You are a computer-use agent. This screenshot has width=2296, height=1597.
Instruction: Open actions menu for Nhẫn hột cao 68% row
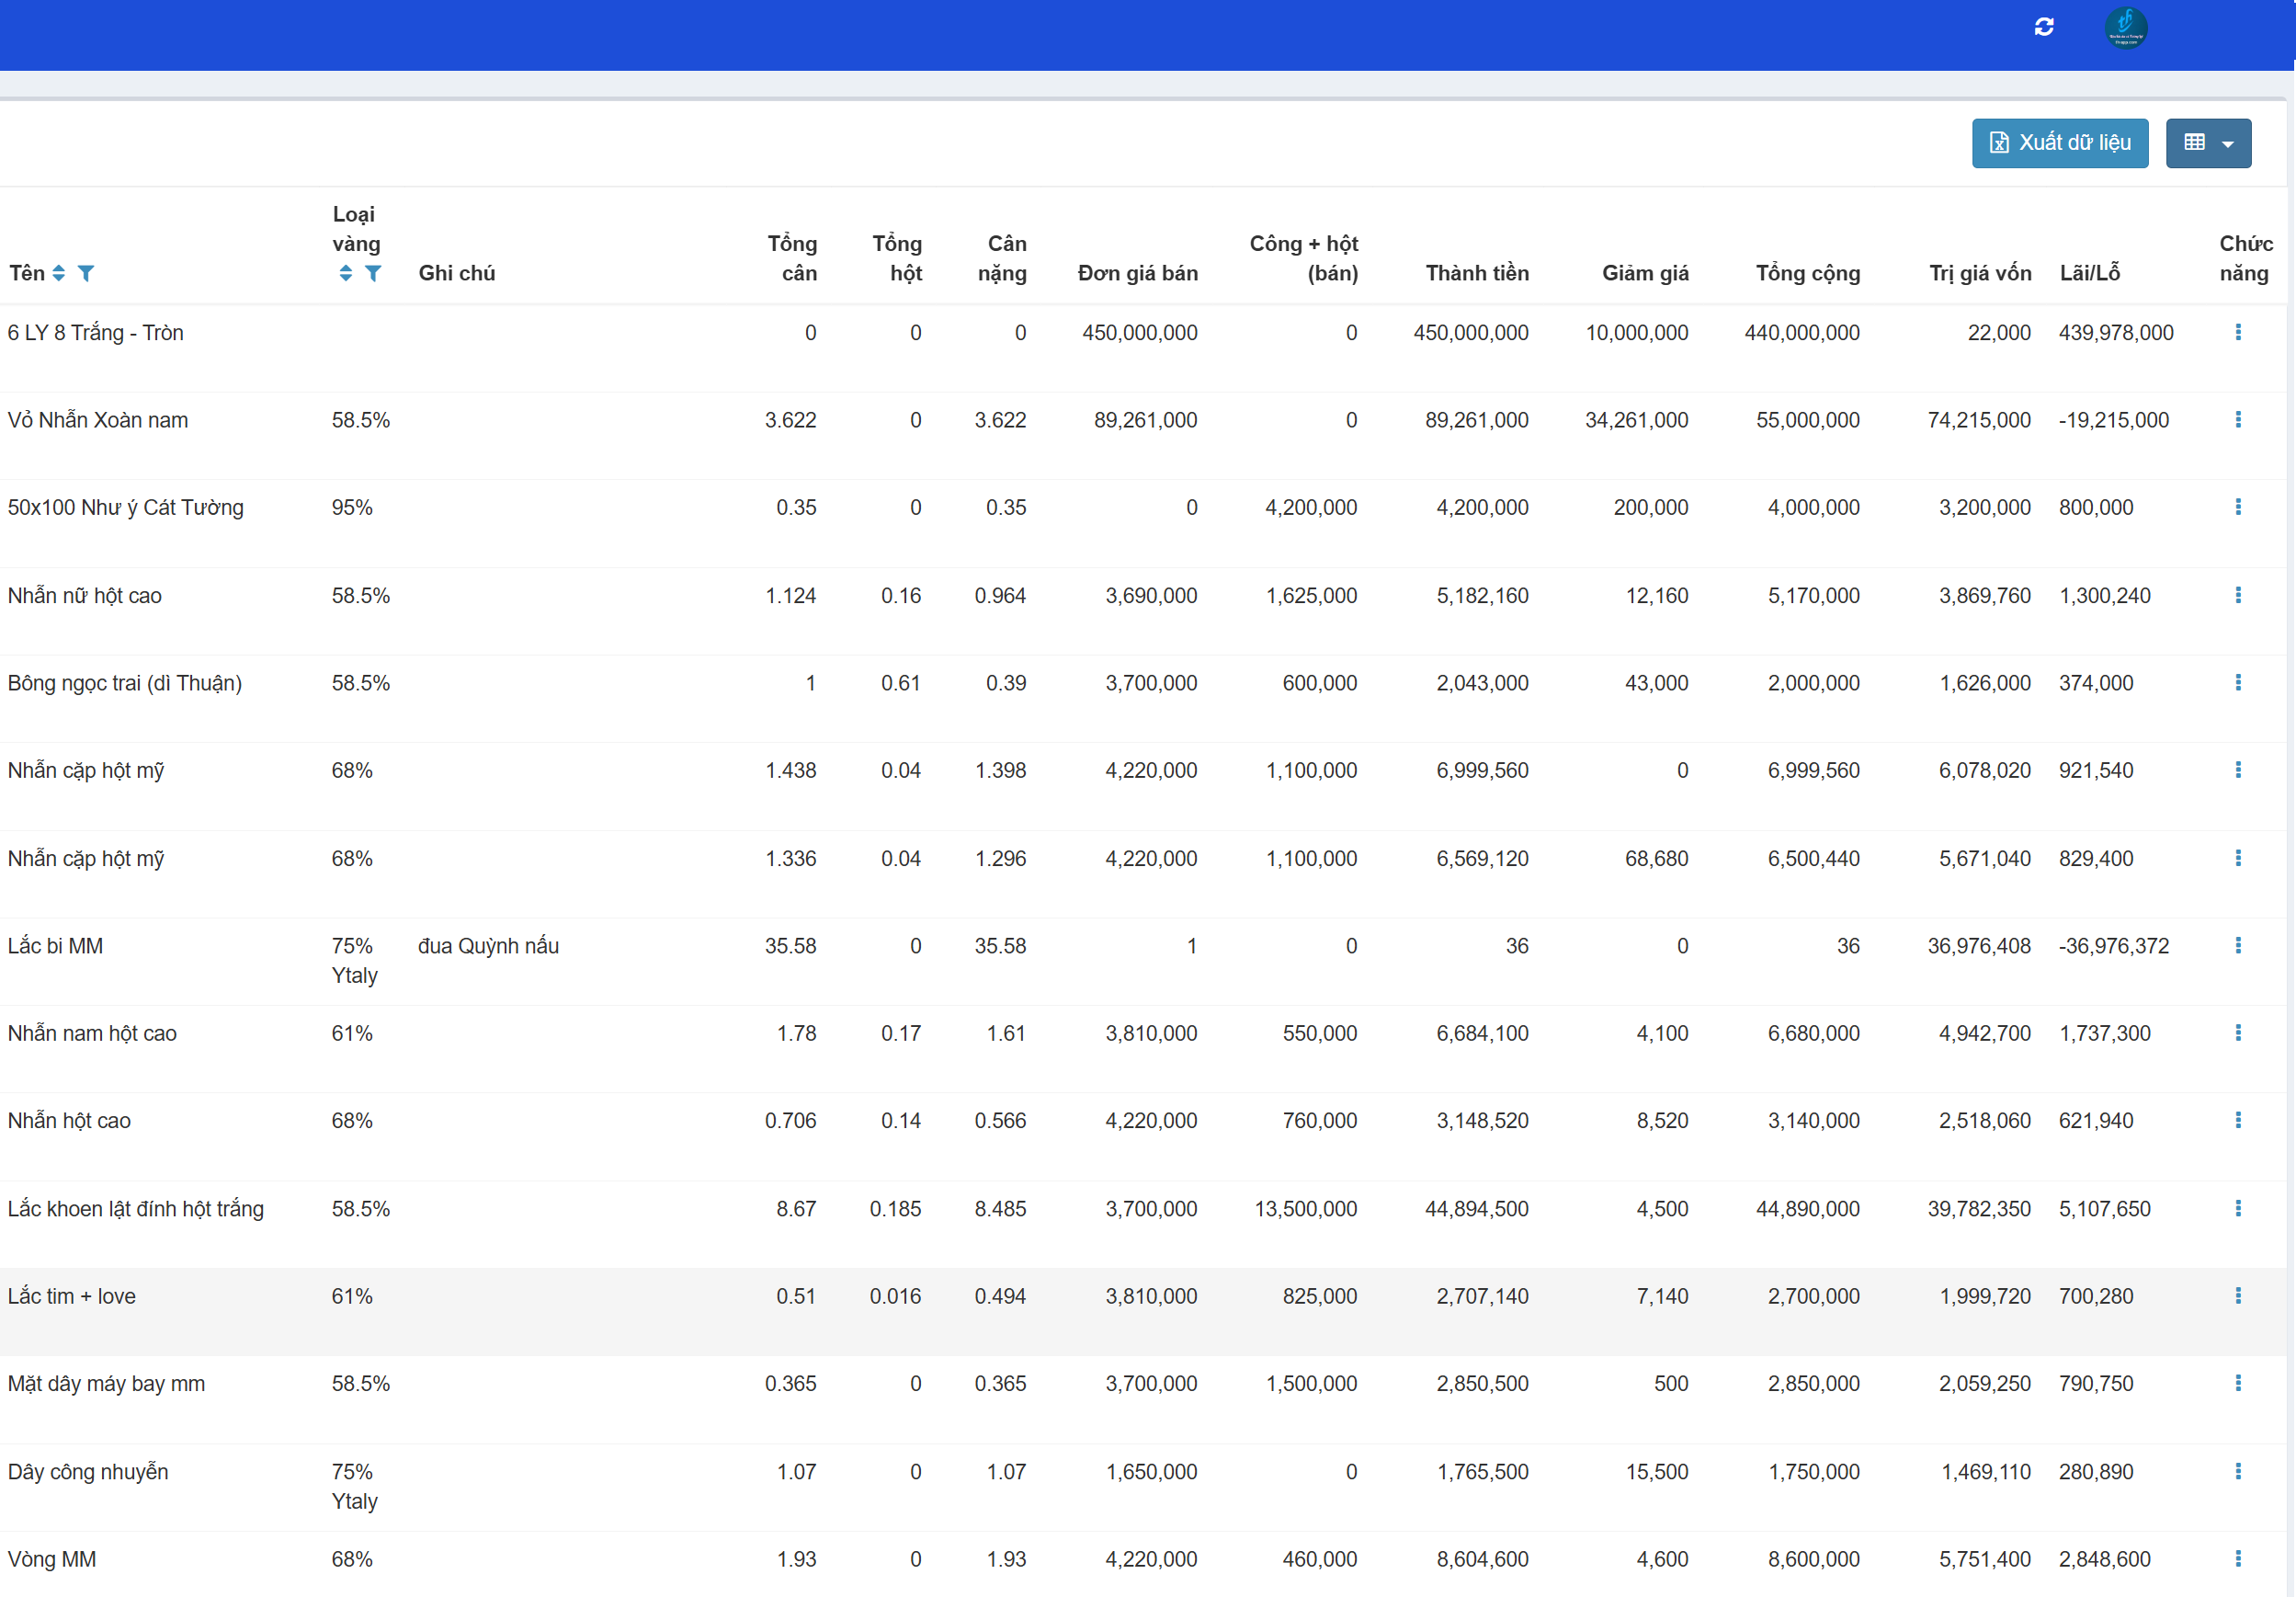pos(2238,1121)
